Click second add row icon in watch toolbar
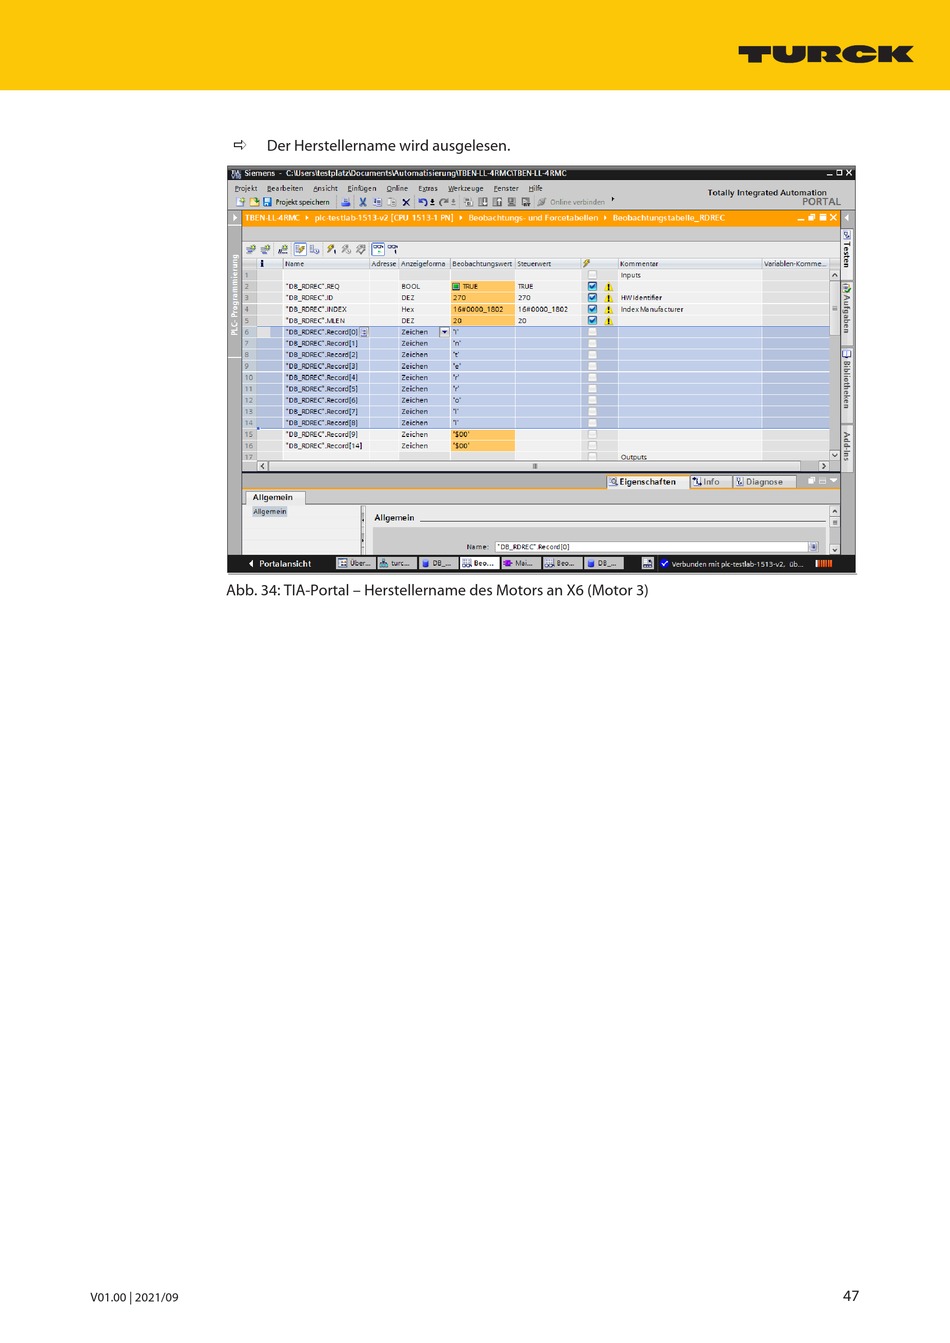The width and height of the screenshot is (950, 1343). click(266, 249)
